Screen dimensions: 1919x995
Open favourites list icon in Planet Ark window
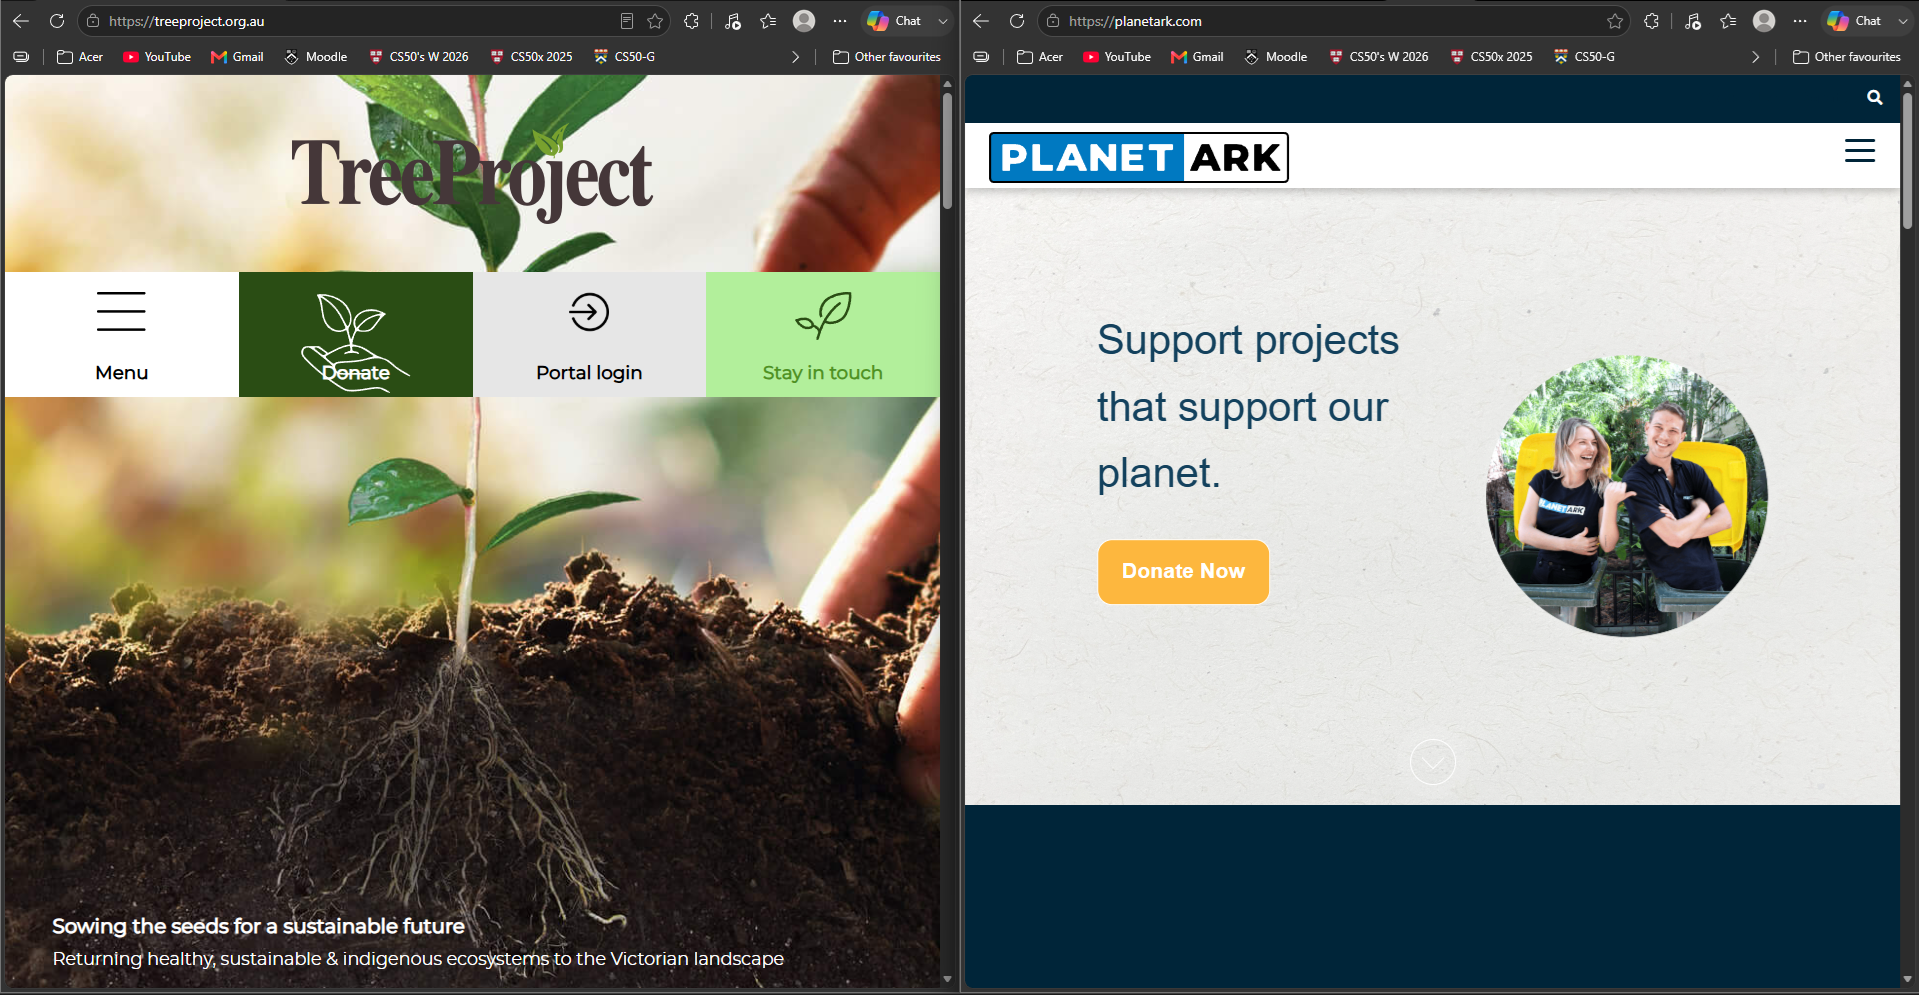pos(1728,21)
